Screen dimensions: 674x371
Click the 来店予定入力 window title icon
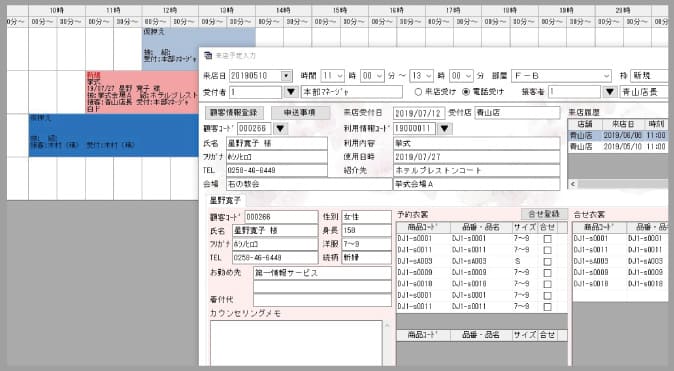pos(208,55)
